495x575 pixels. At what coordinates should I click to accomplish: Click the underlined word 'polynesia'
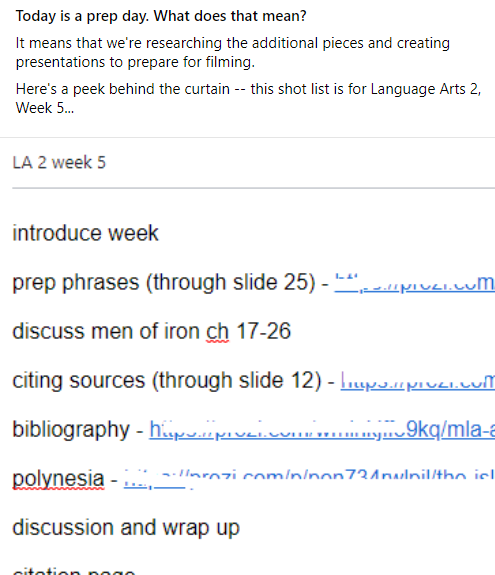58,479
